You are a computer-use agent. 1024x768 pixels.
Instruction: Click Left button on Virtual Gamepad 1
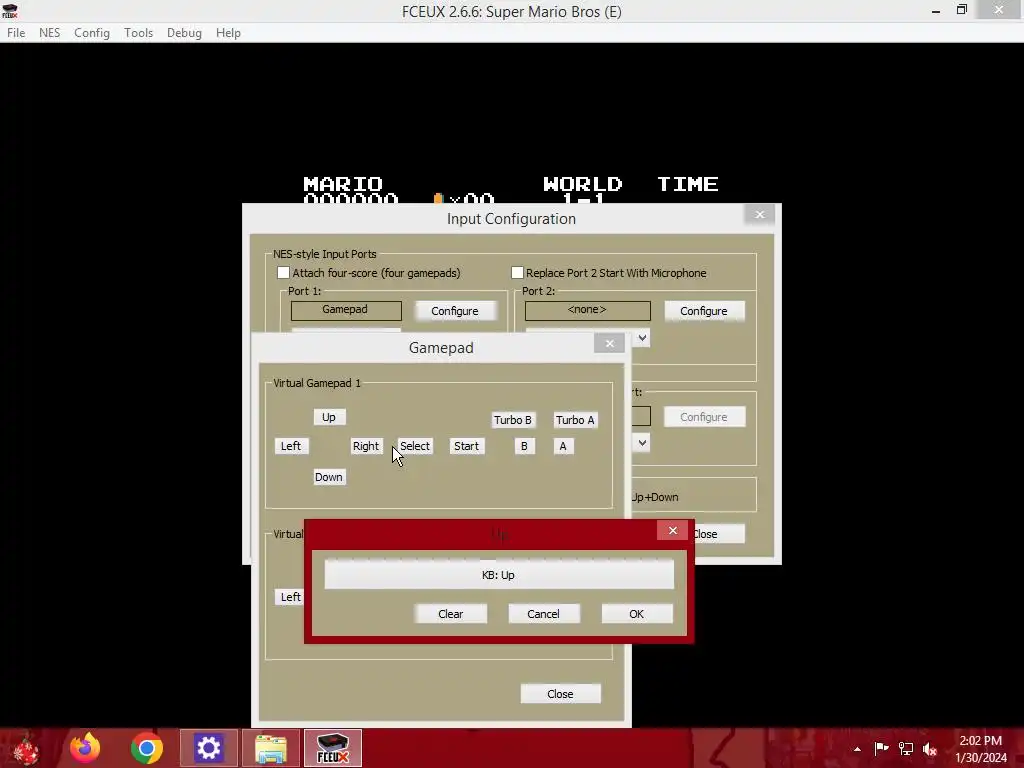(291, 446)
